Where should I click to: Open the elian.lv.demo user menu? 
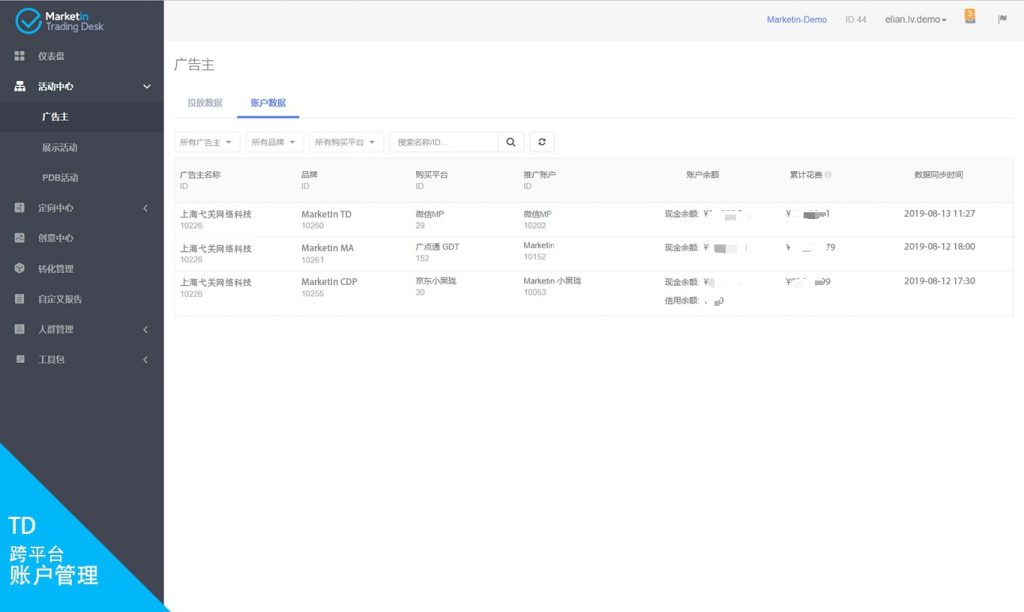click(x=915, y=19)
